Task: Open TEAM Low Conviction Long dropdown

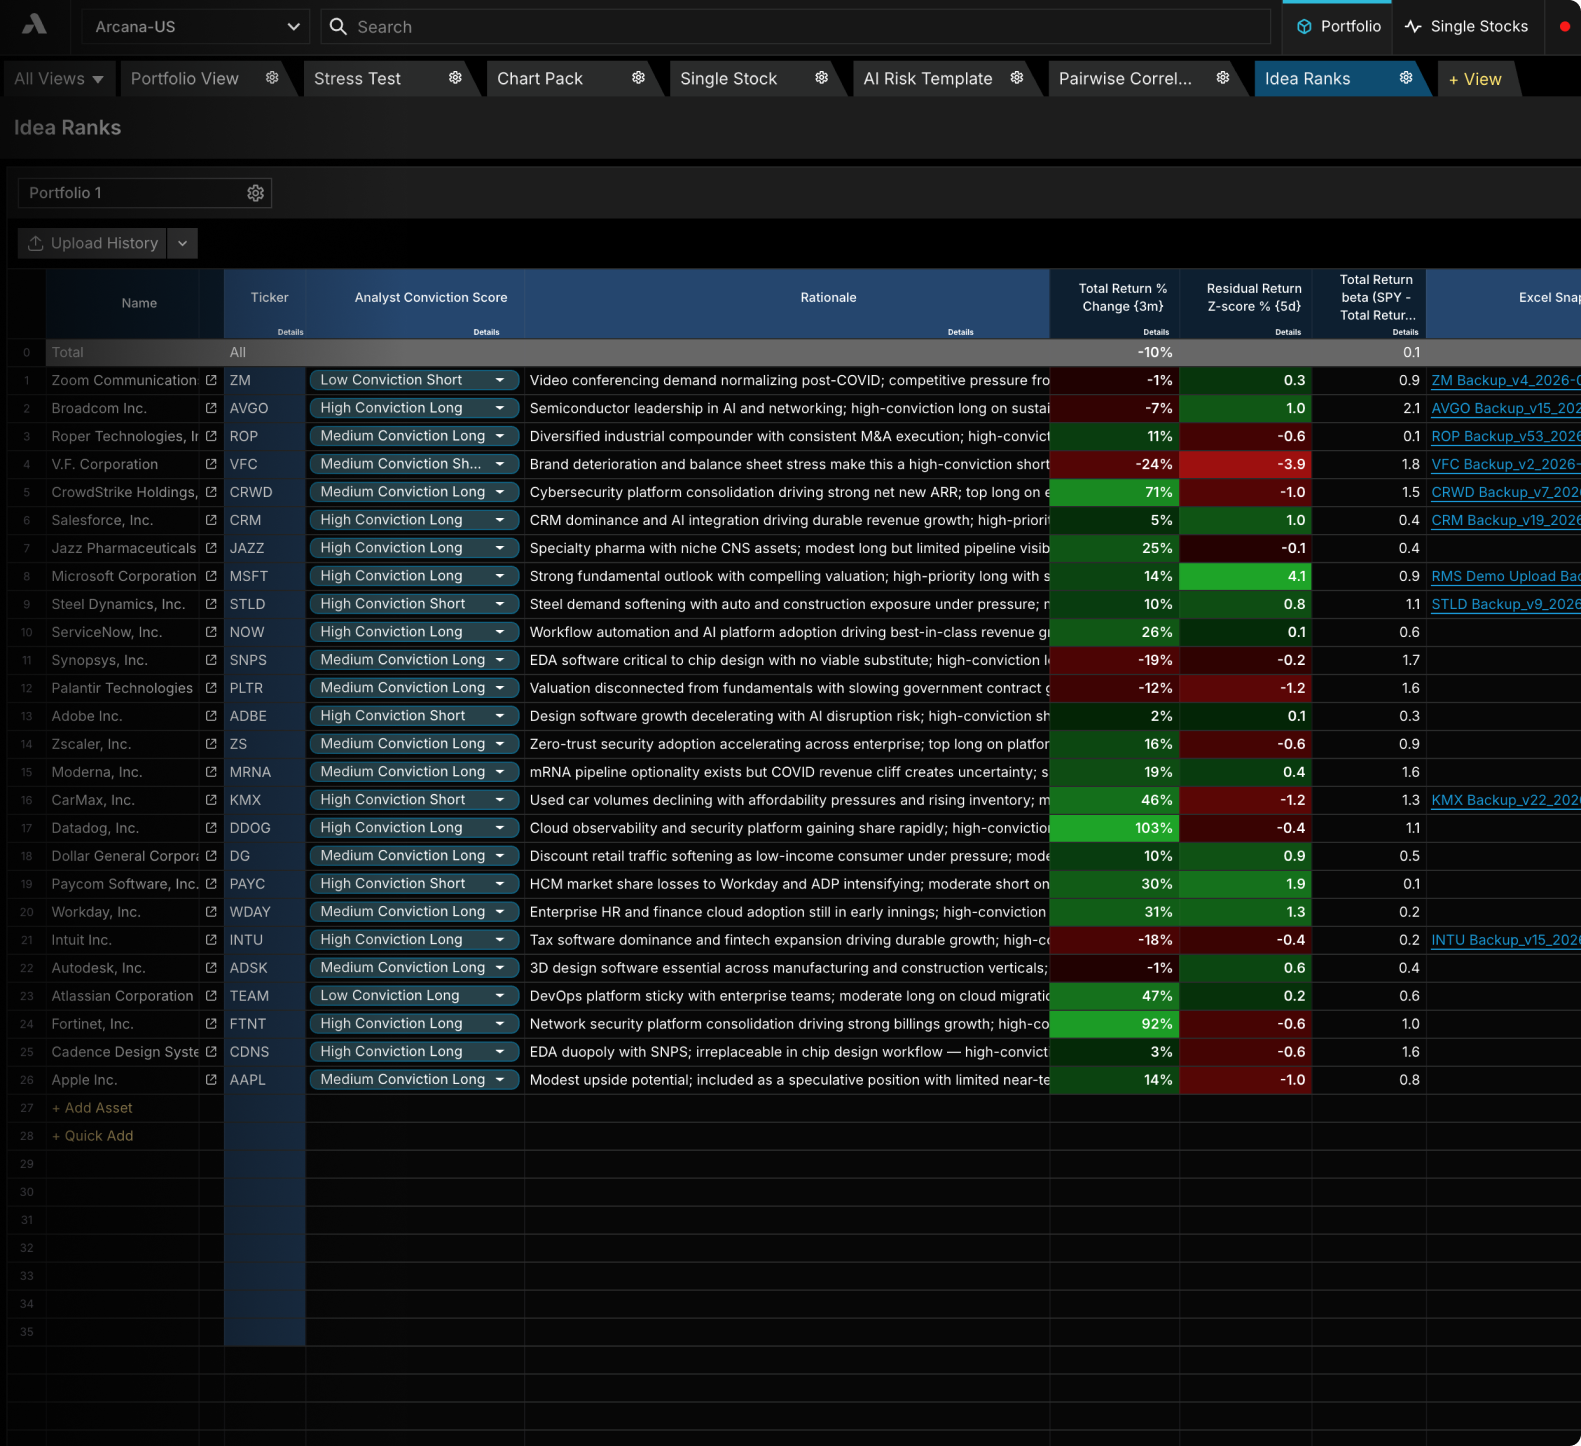Action: 414,996
